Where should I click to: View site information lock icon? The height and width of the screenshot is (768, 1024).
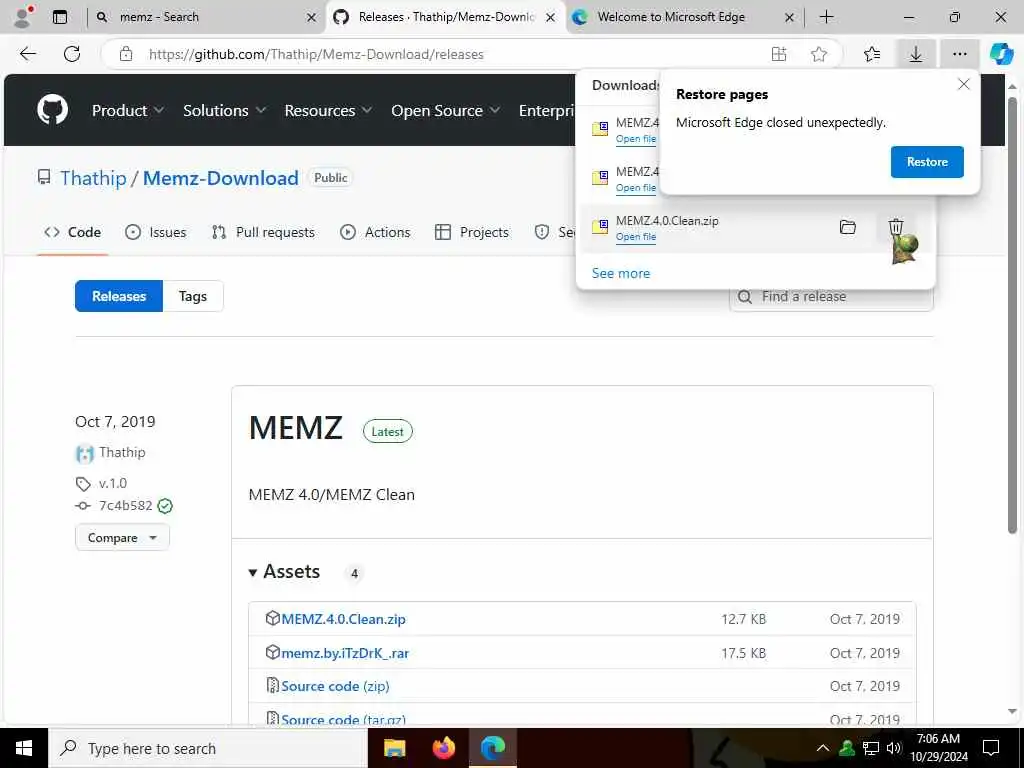(126, 54)
